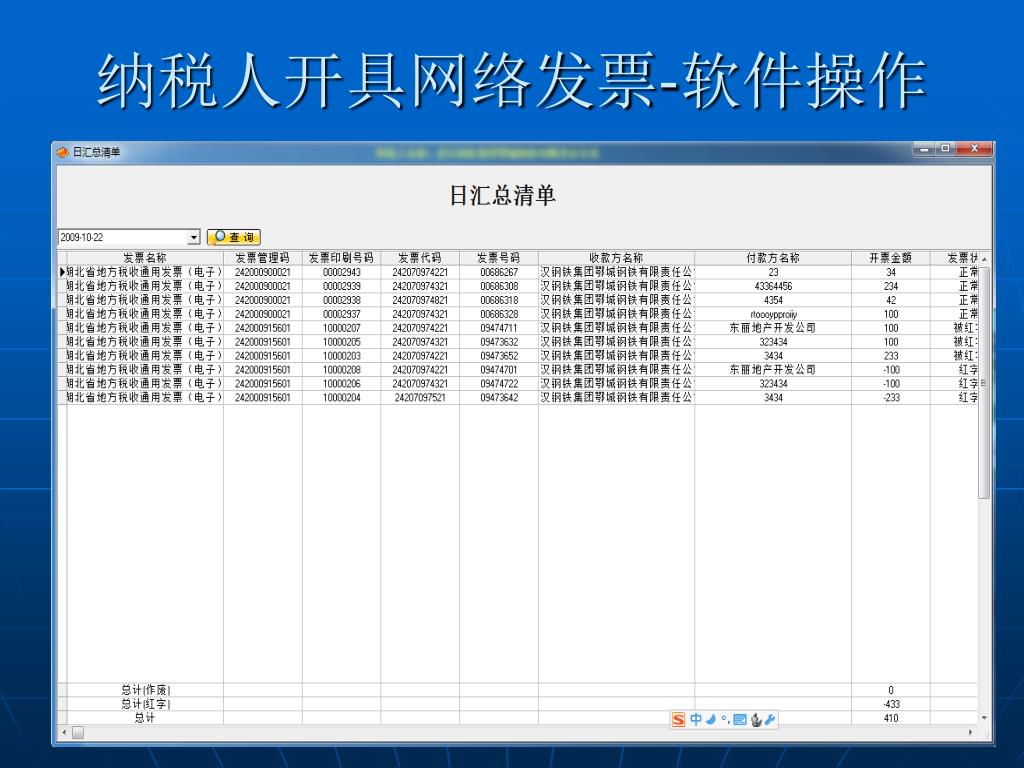
Task: Toggle the punctuation mode icon on input toolbar
Action: pyautogui.click(x=725, y=720)
